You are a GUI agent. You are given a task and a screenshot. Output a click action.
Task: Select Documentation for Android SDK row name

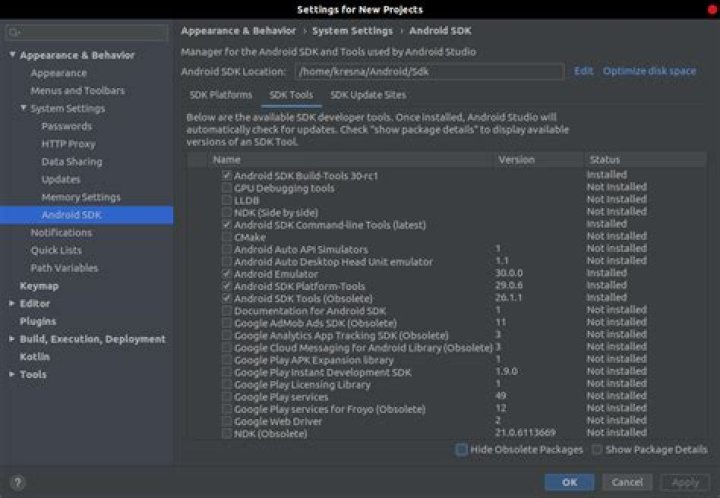coord(310,311)
